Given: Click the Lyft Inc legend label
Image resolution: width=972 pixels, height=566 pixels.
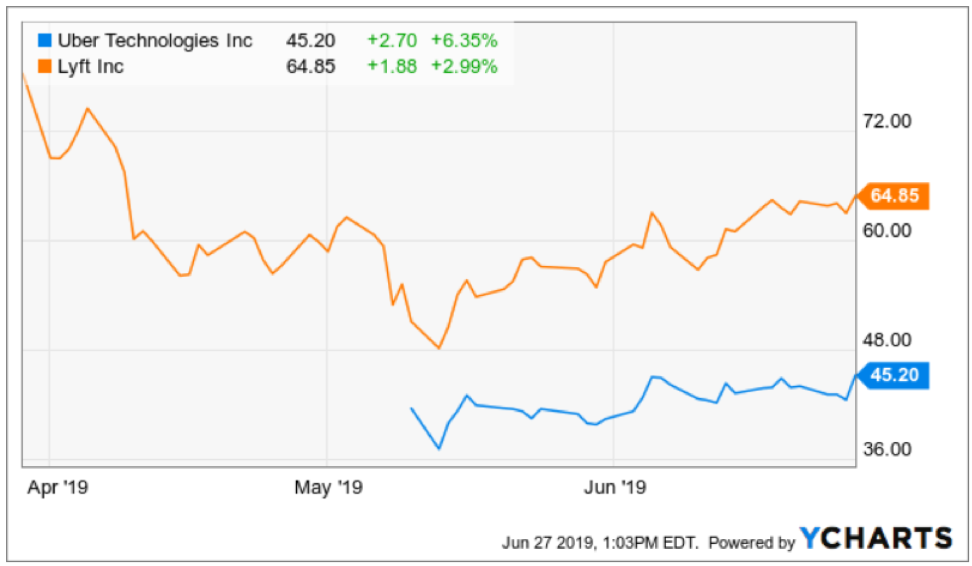Looking at the screenshot, I should [93, 67].
